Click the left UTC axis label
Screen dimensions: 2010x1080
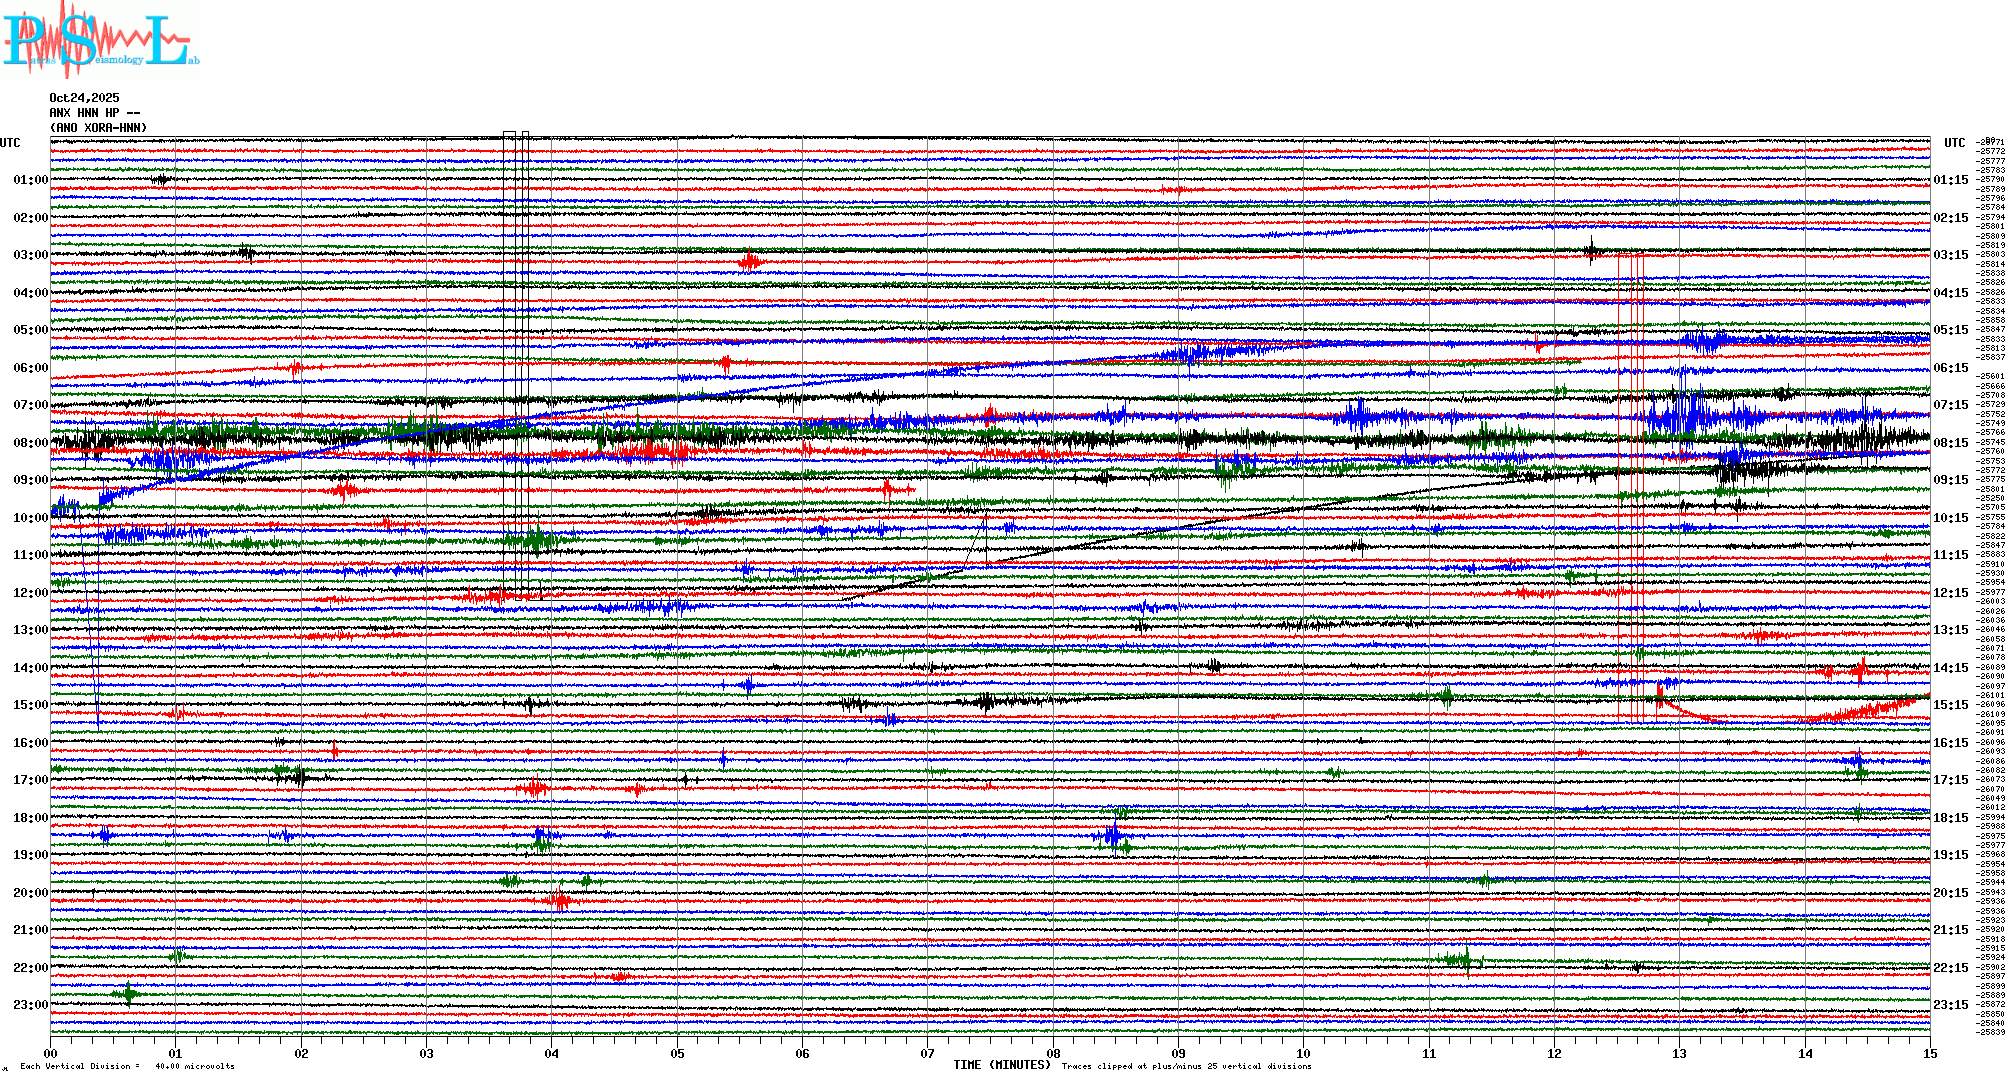pyautogui.click(x=10, y=143)
